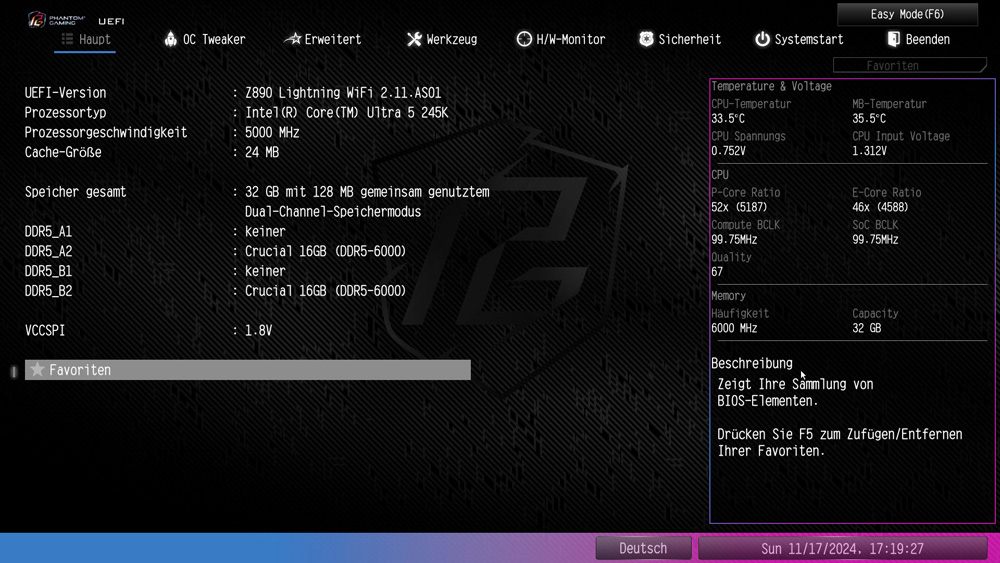1000x563 pixels.
Task: Click the Sicherheit shield icon
Action: [646, 39]
